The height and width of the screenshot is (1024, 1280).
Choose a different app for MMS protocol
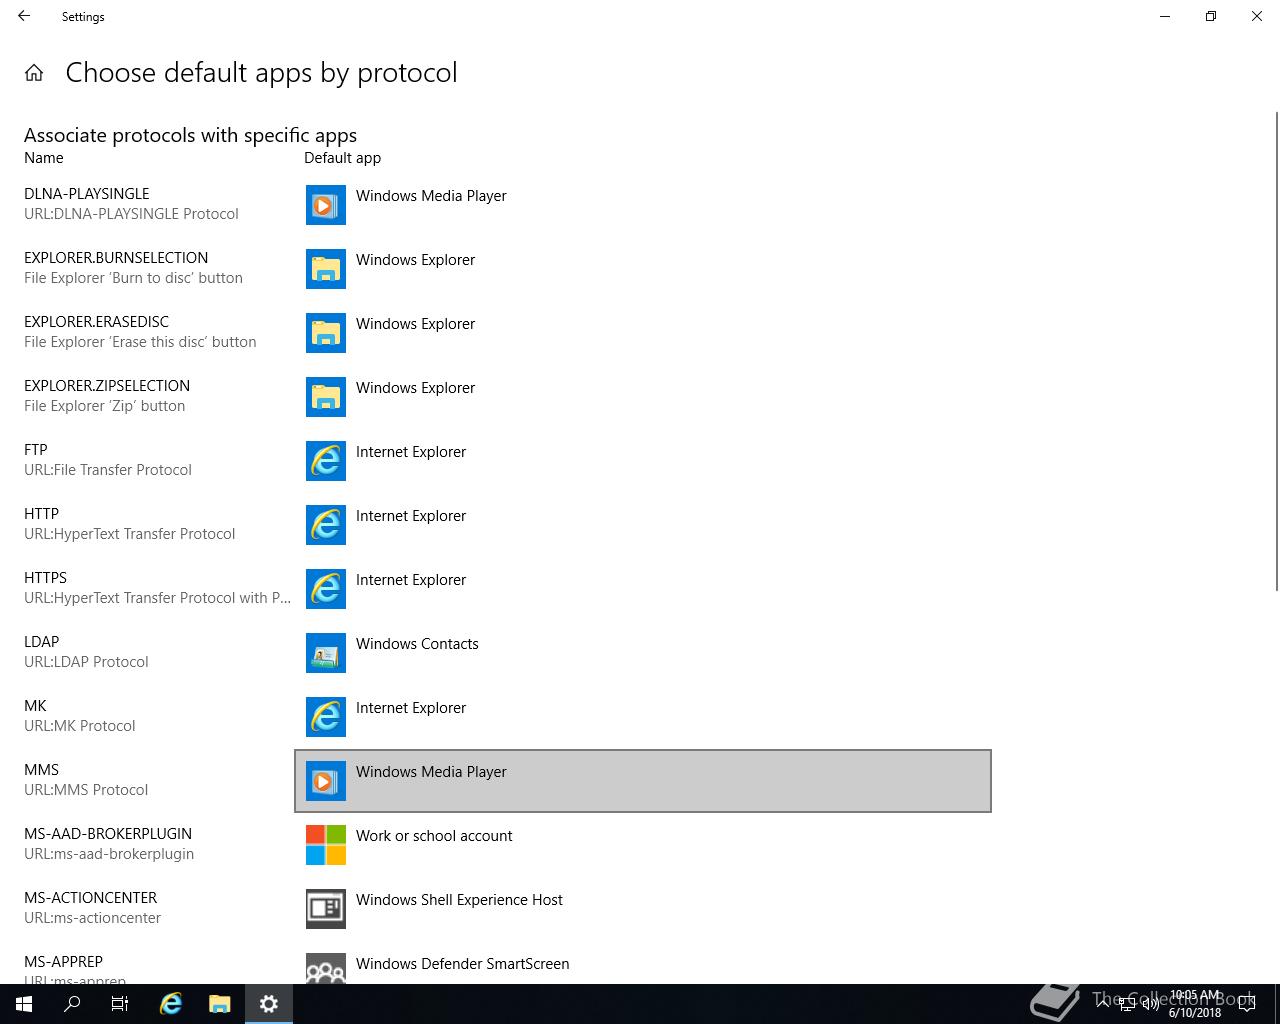click(643, 781)
